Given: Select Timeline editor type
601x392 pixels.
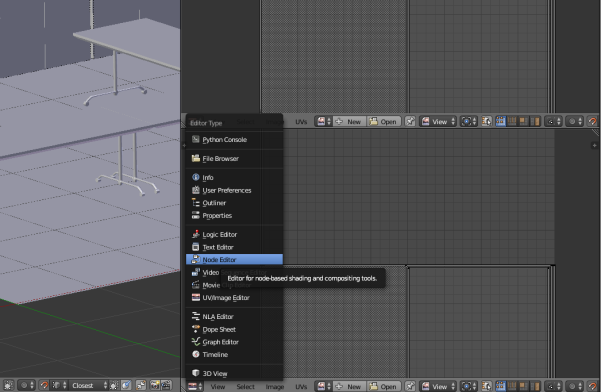Looking at the screenshot, I should pos(234,354).
